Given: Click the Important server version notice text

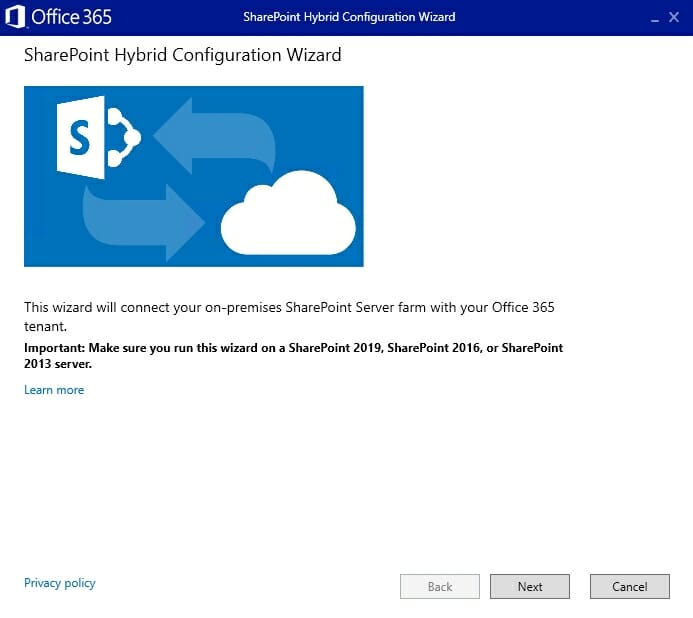Looking at the screenshot, I should [293, 356].
